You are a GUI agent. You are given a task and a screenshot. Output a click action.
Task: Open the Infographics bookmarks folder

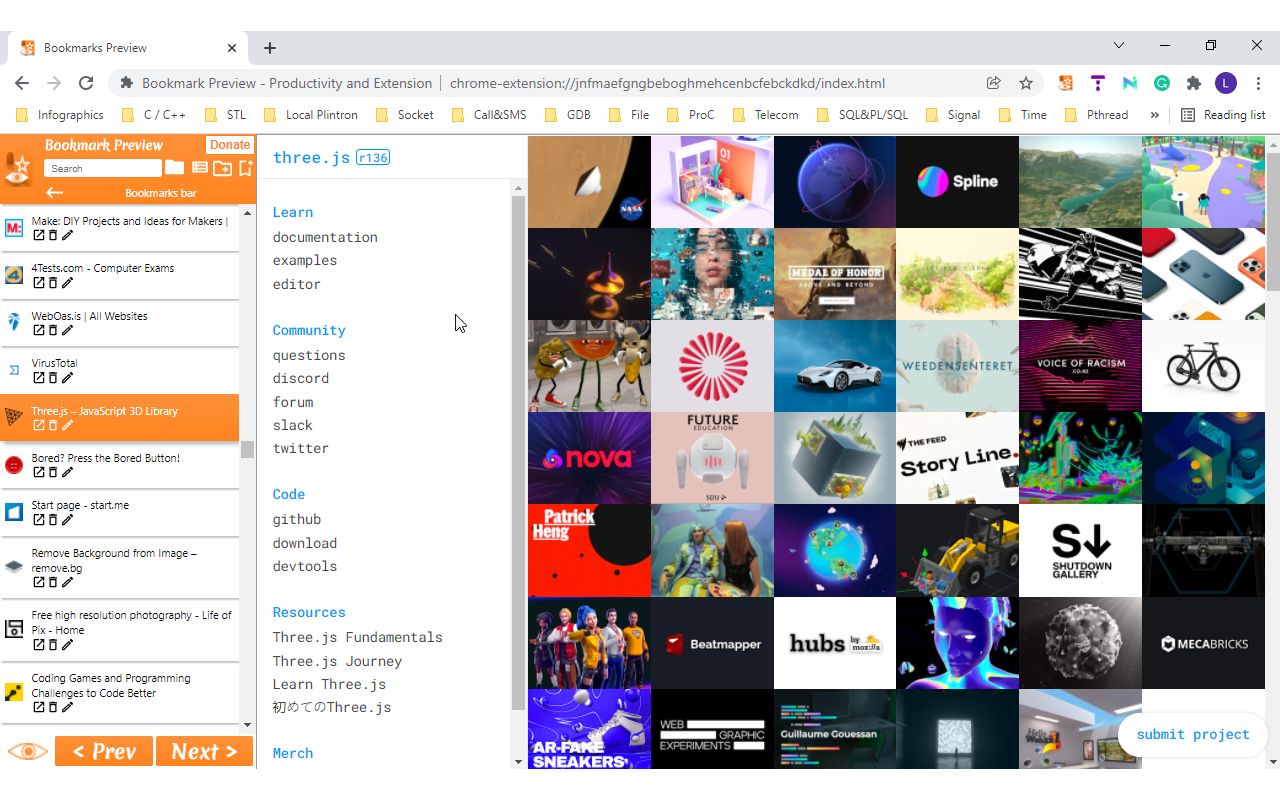61,115
